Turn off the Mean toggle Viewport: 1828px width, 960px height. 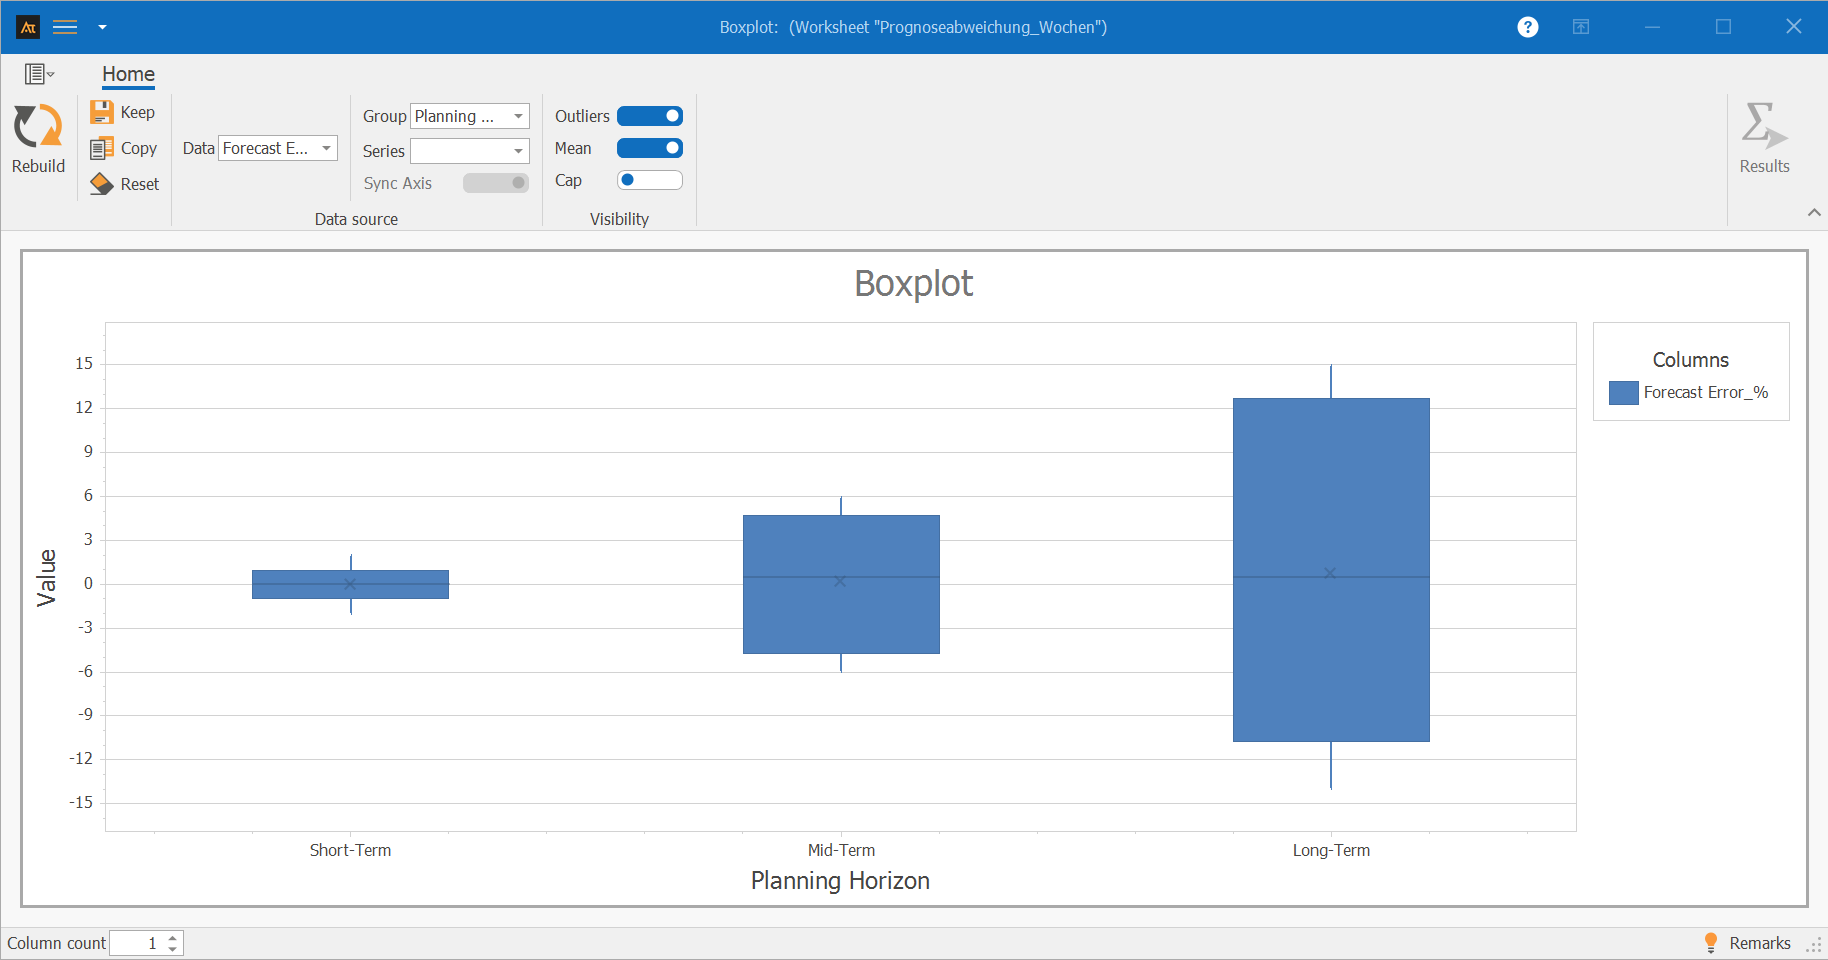pos(649,148)
